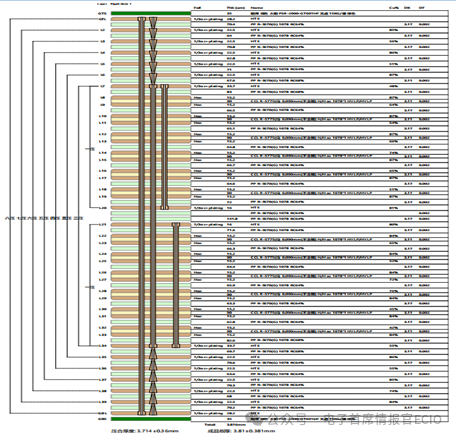Click the full-height through-hole via in the stackup
Viewport: 456px width, 438px height.
[142, 216]
